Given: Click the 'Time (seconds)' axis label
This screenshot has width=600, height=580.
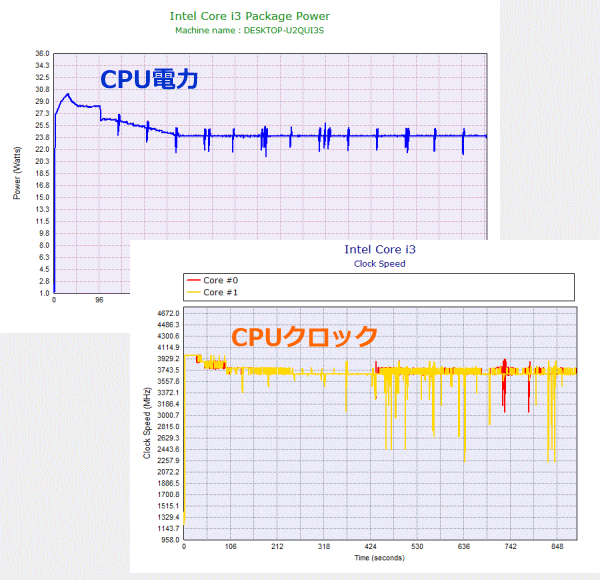Looking at the screenshot, I should (380, 558).
